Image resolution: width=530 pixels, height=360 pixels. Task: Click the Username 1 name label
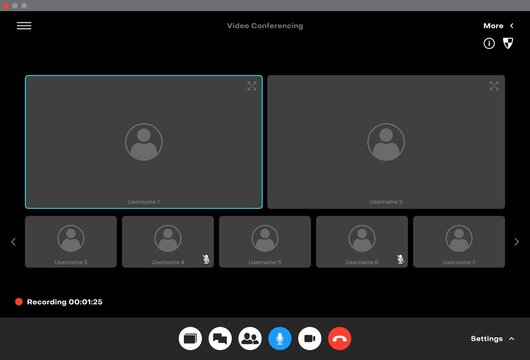(x=144, y=202)
